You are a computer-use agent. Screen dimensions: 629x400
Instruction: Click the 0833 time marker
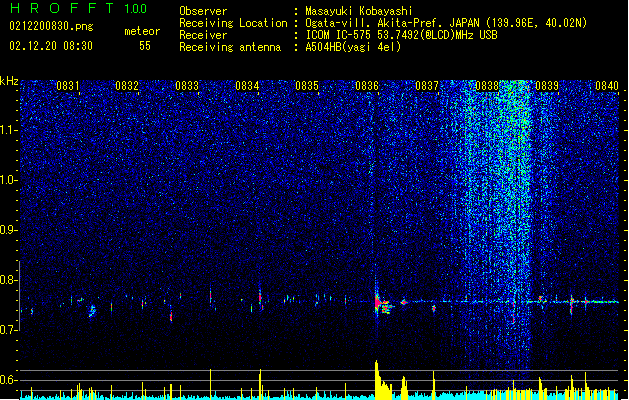tap(187, 86)
